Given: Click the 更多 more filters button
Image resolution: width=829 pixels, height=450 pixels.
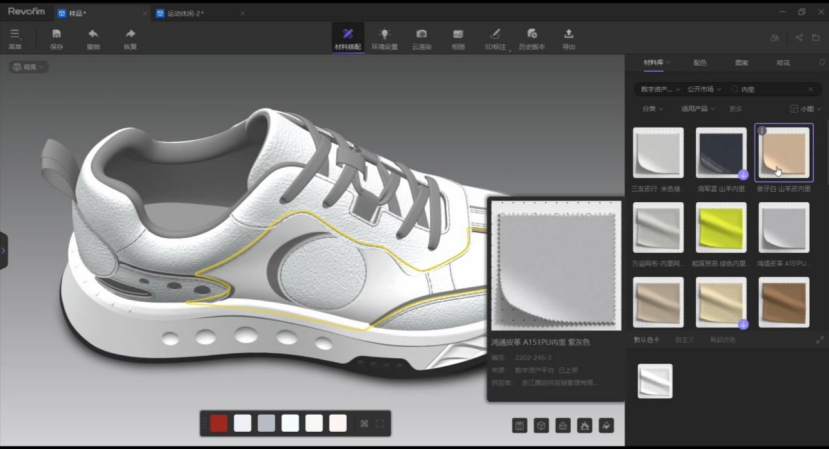Looking at the screenshot, I should 736,108.
